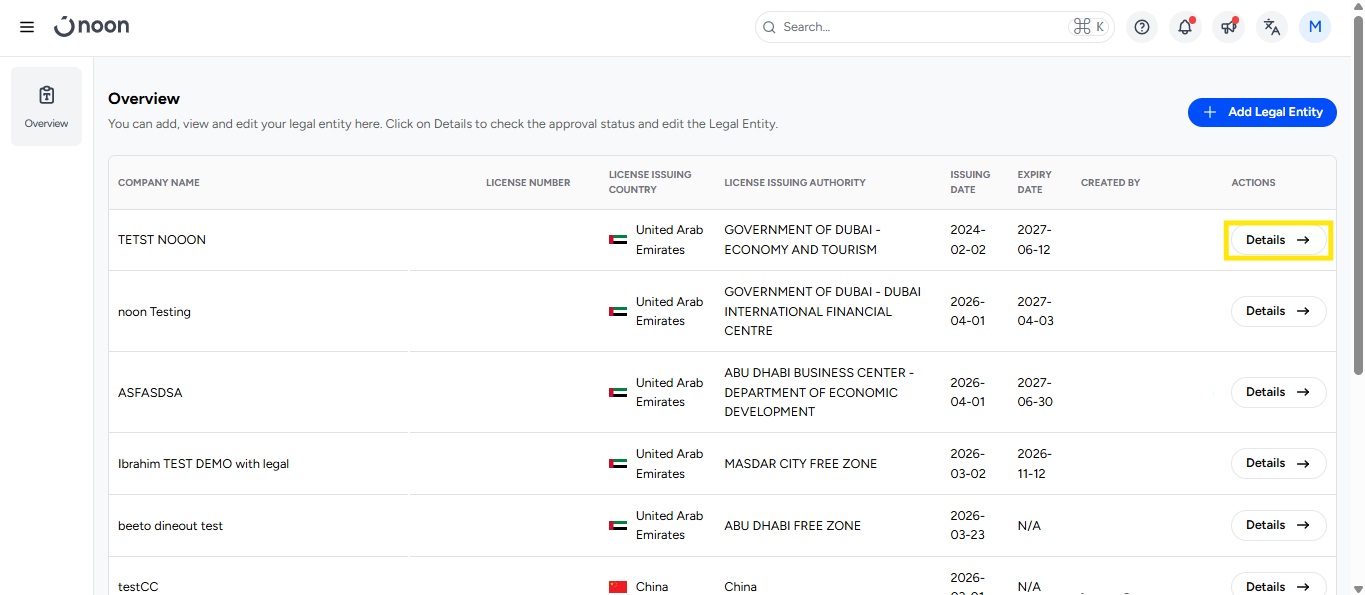Open Details for Ibrahim TEST DEMO
The width and height of the screenshot is (1365, 595).
[x=1278, y=463]
